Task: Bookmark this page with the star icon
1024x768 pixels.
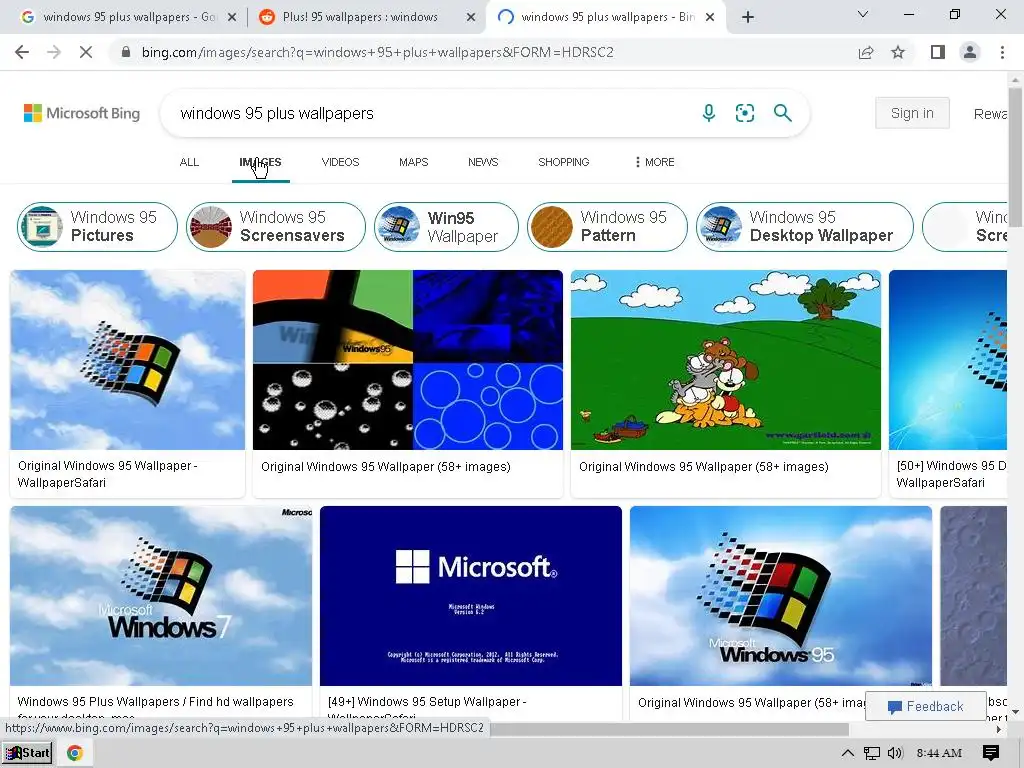Action: click(898, 52)
